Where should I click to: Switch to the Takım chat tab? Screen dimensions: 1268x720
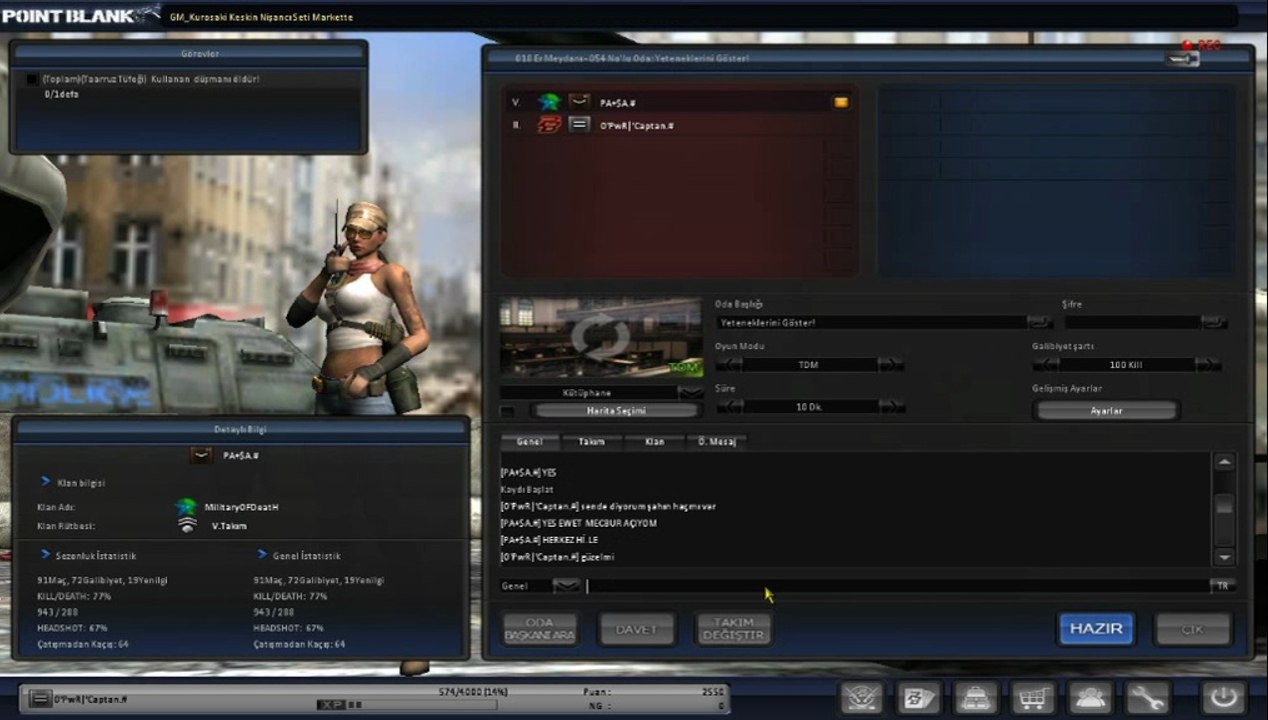pos(592,441)
